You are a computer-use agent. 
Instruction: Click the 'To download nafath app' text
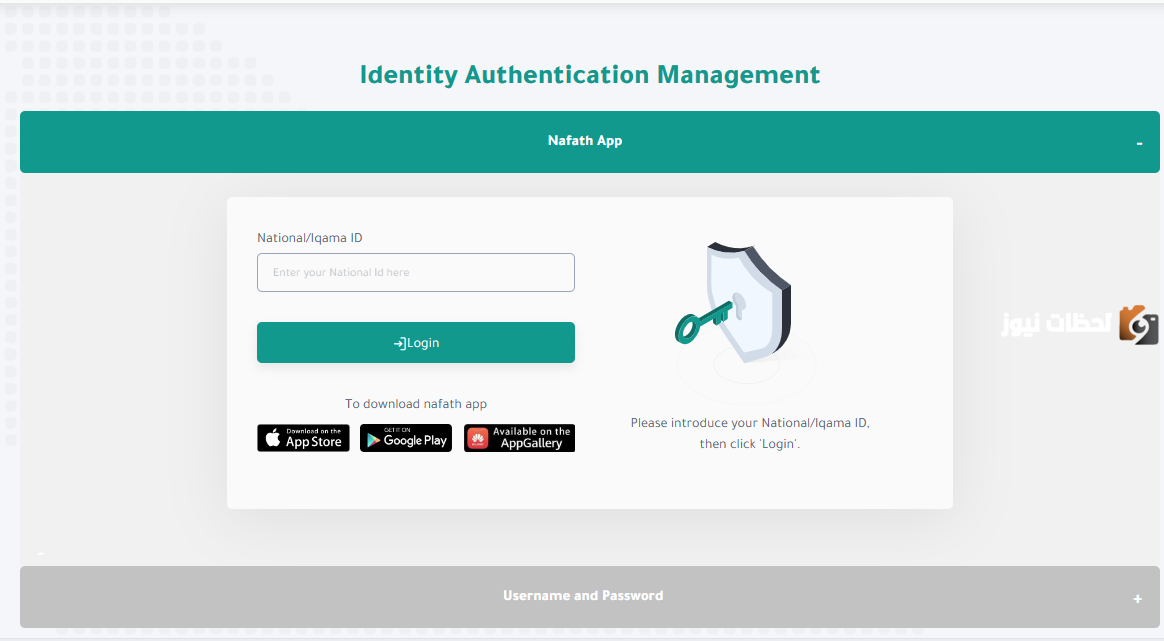(416, 404)
